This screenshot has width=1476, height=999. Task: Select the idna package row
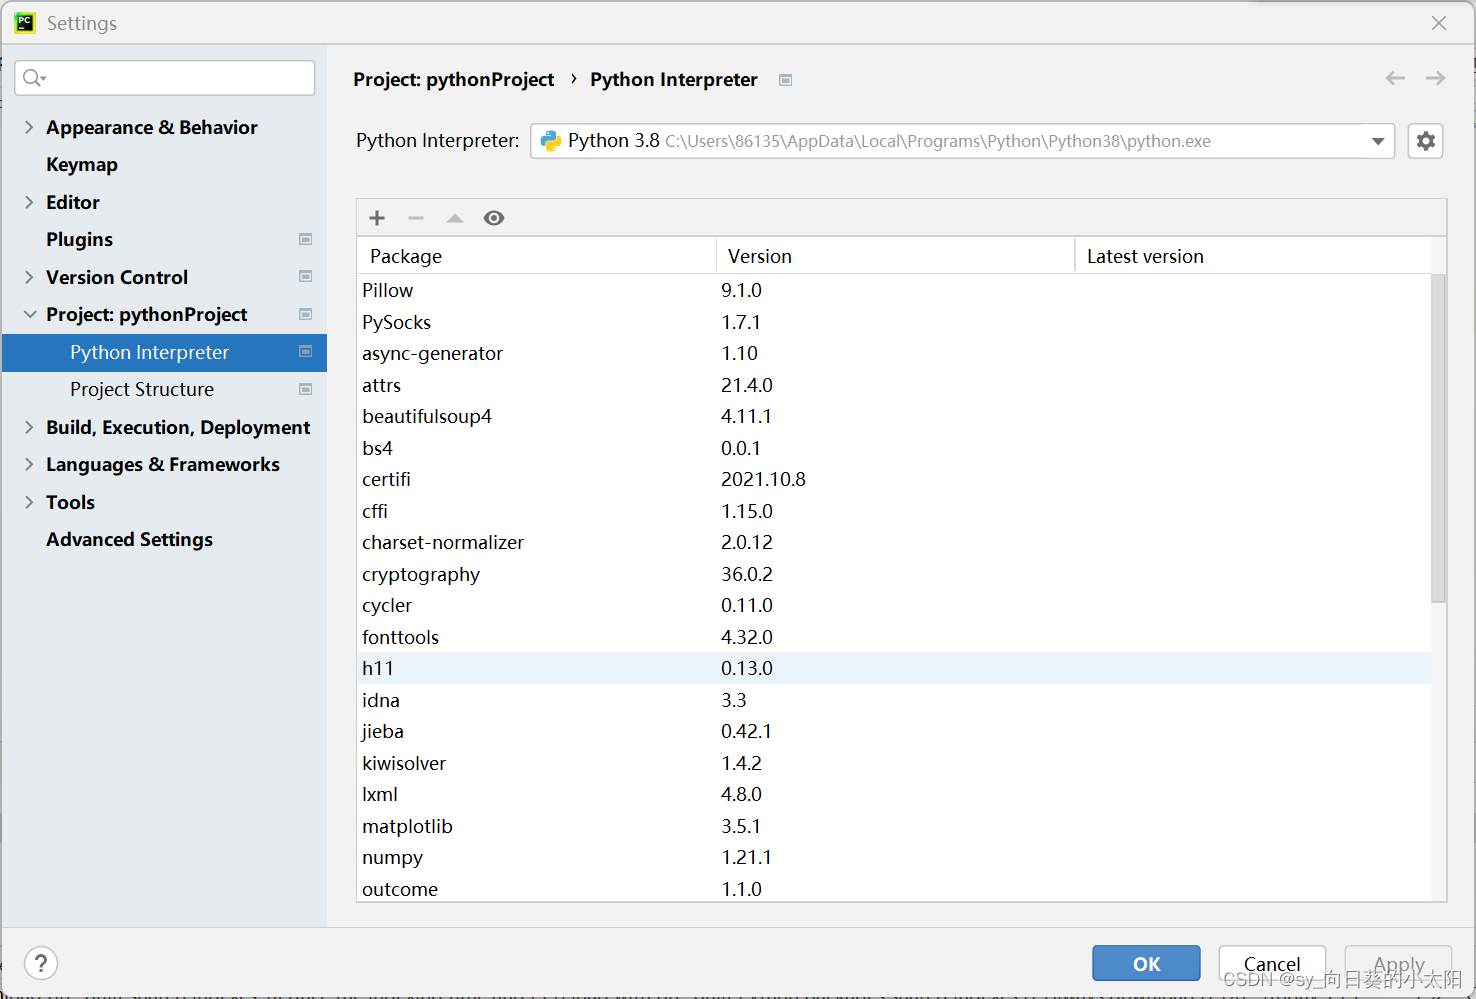tap(894, 700)
